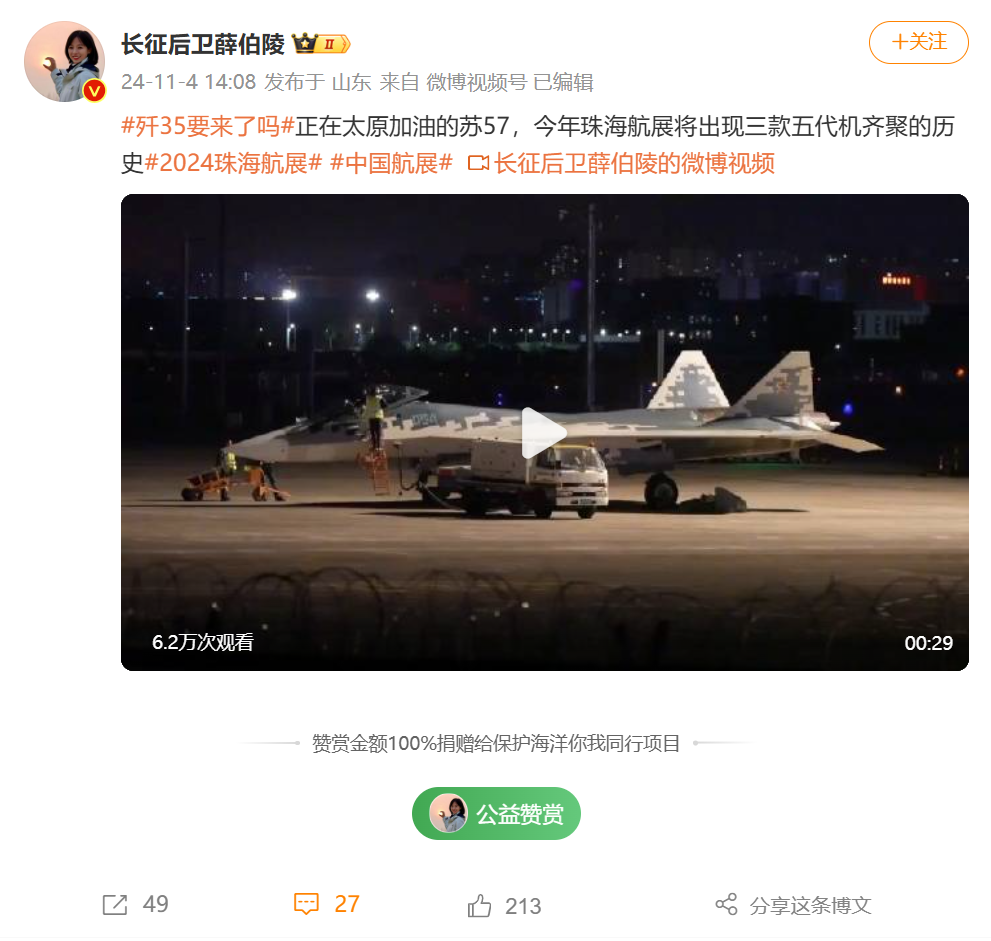Open the #2024珠海航展# hashtag
The image size is (991, 941).
(233, 163)
